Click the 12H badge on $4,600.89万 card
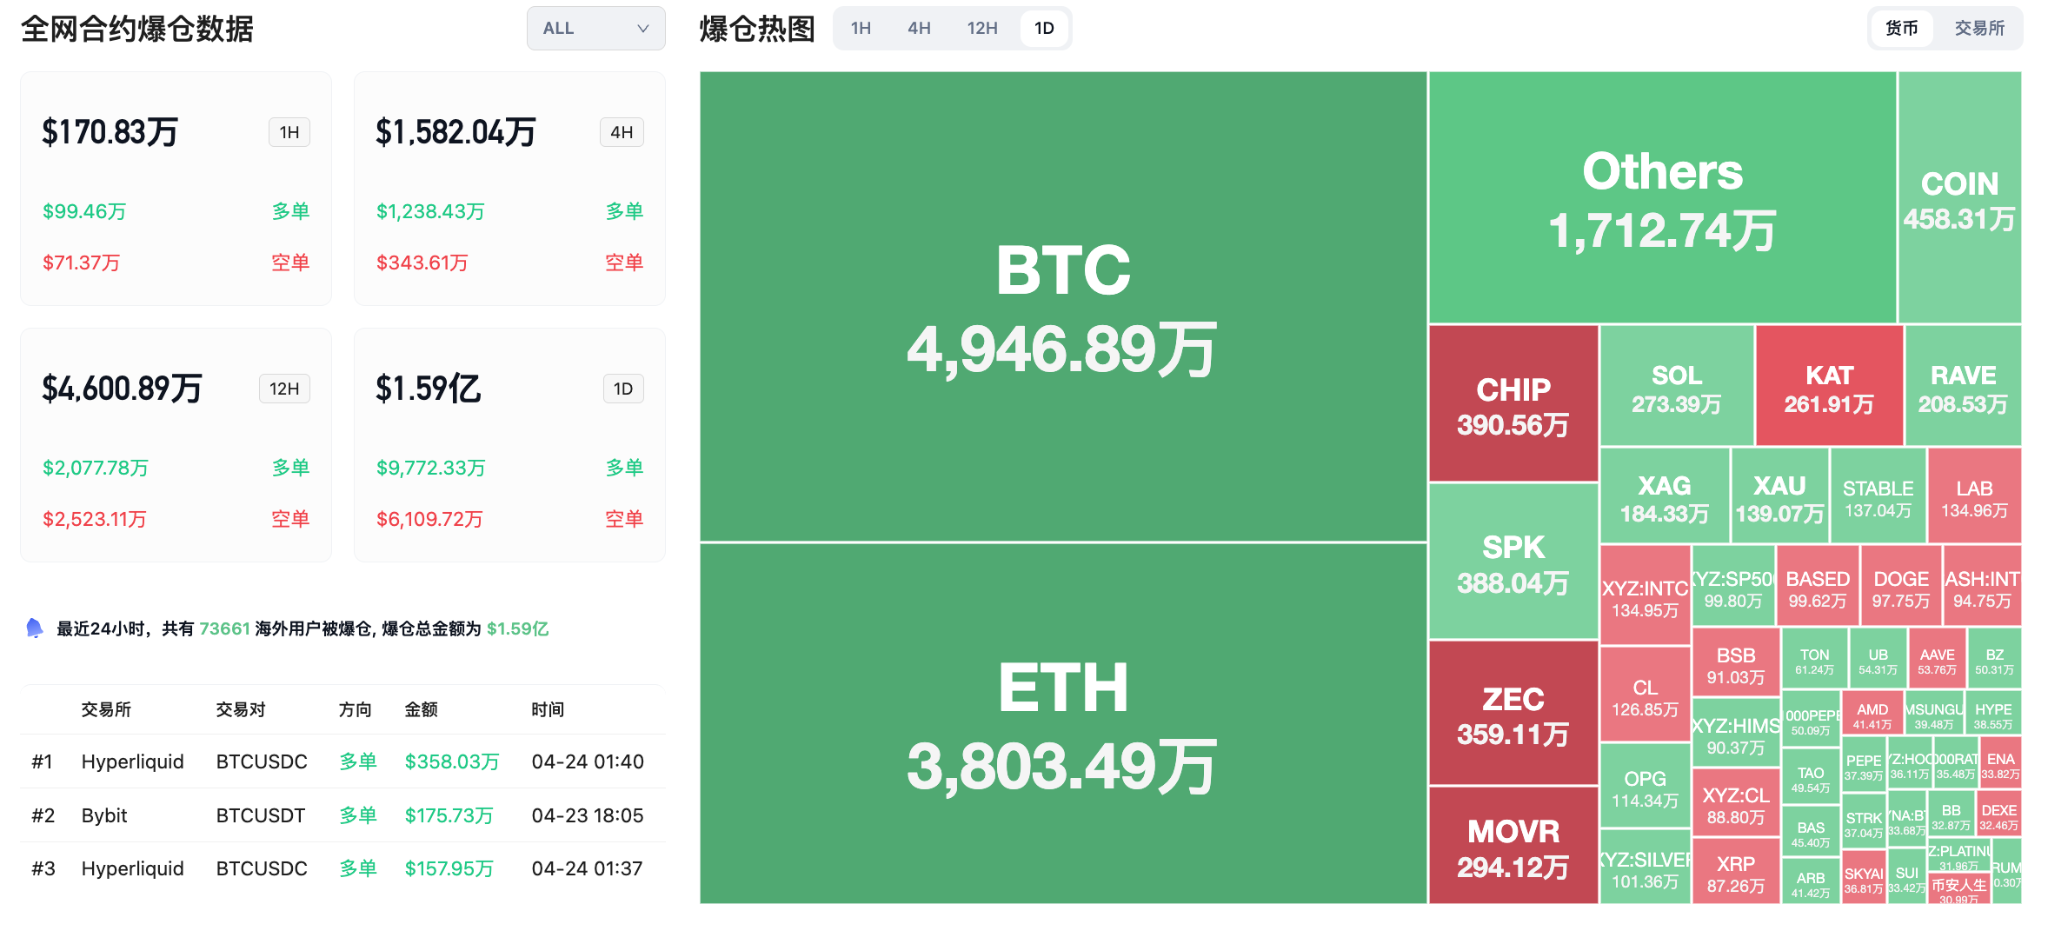2048x928 pixels. coord(284,389)
